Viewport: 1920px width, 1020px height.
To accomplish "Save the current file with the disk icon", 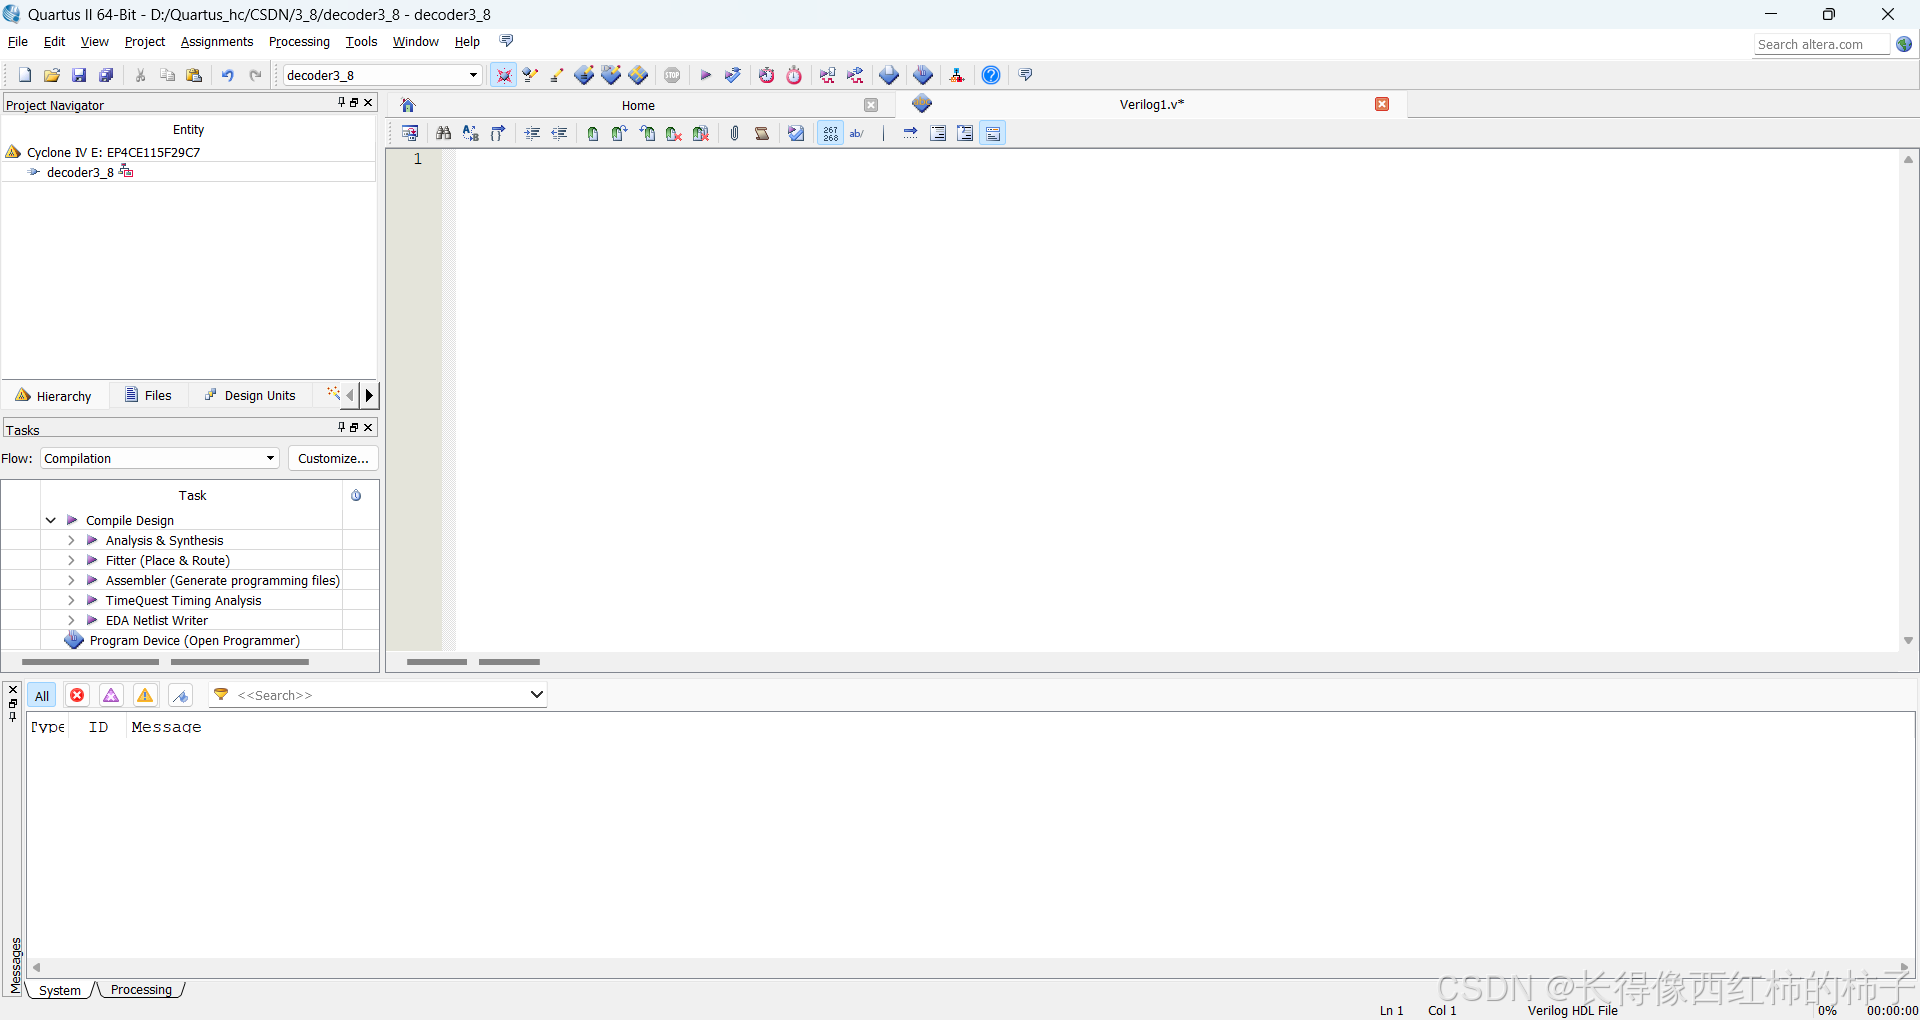I will pyautogui.click(x=79, y=75).
